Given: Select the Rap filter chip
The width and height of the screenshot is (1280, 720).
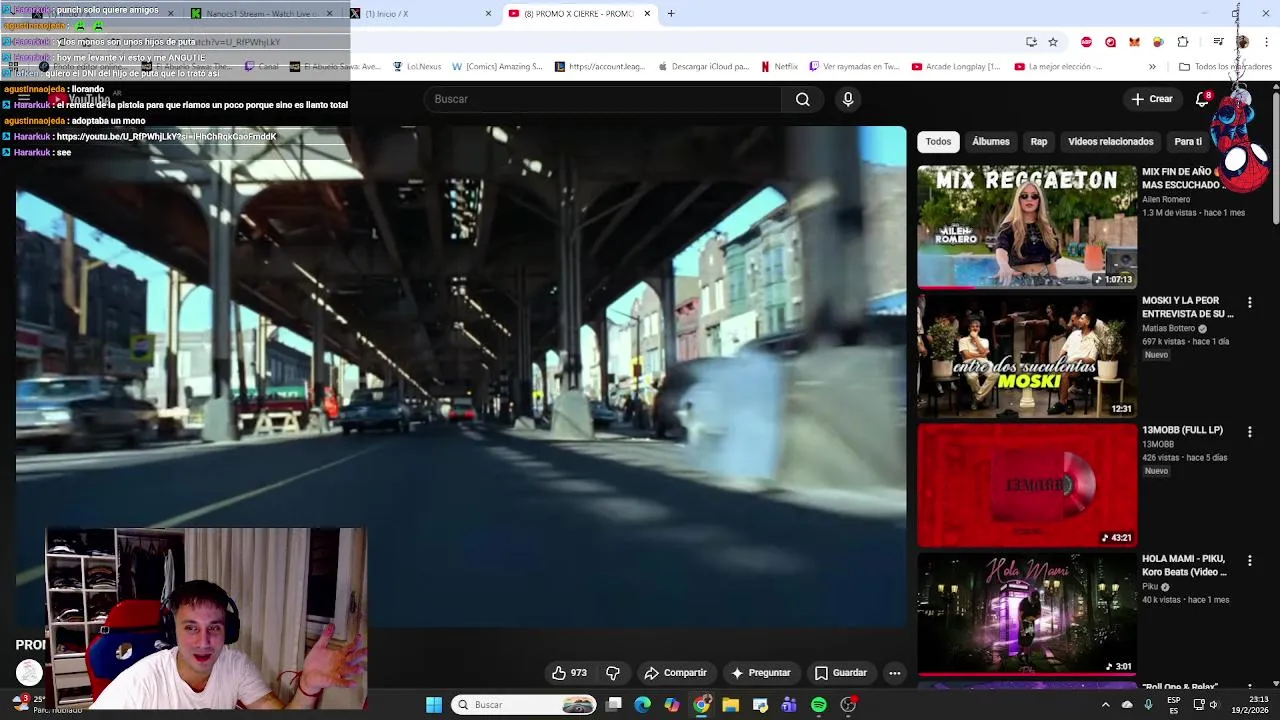Looking at the screenshot, I should (1039, 142).
